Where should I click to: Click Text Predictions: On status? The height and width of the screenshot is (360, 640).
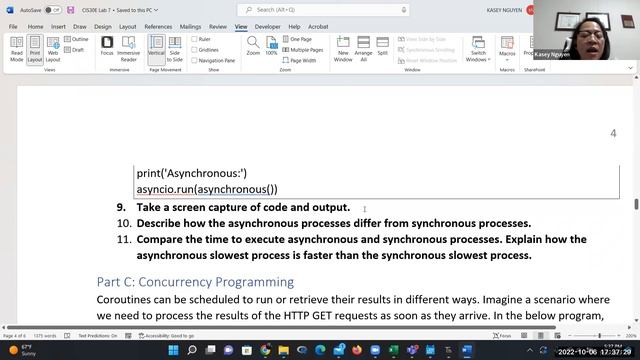tap(98, 336)
